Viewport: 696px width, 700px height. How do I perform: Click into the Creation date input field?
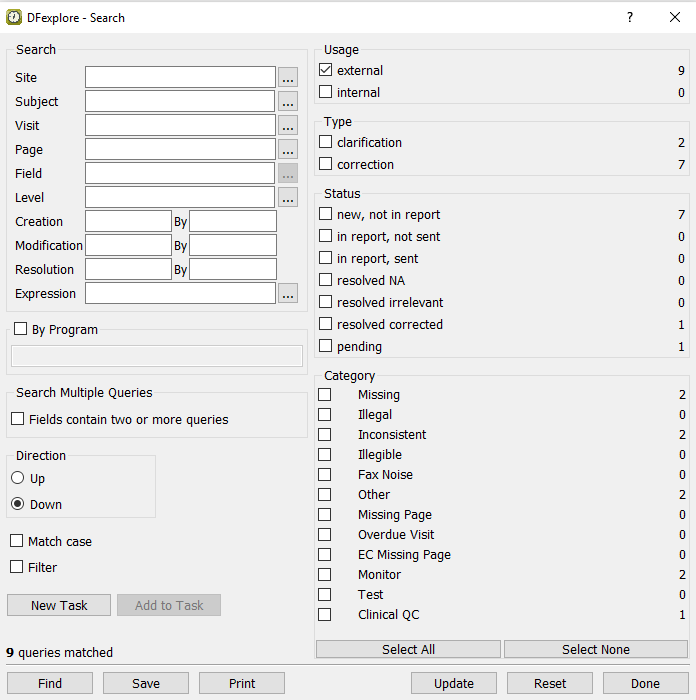128,222
